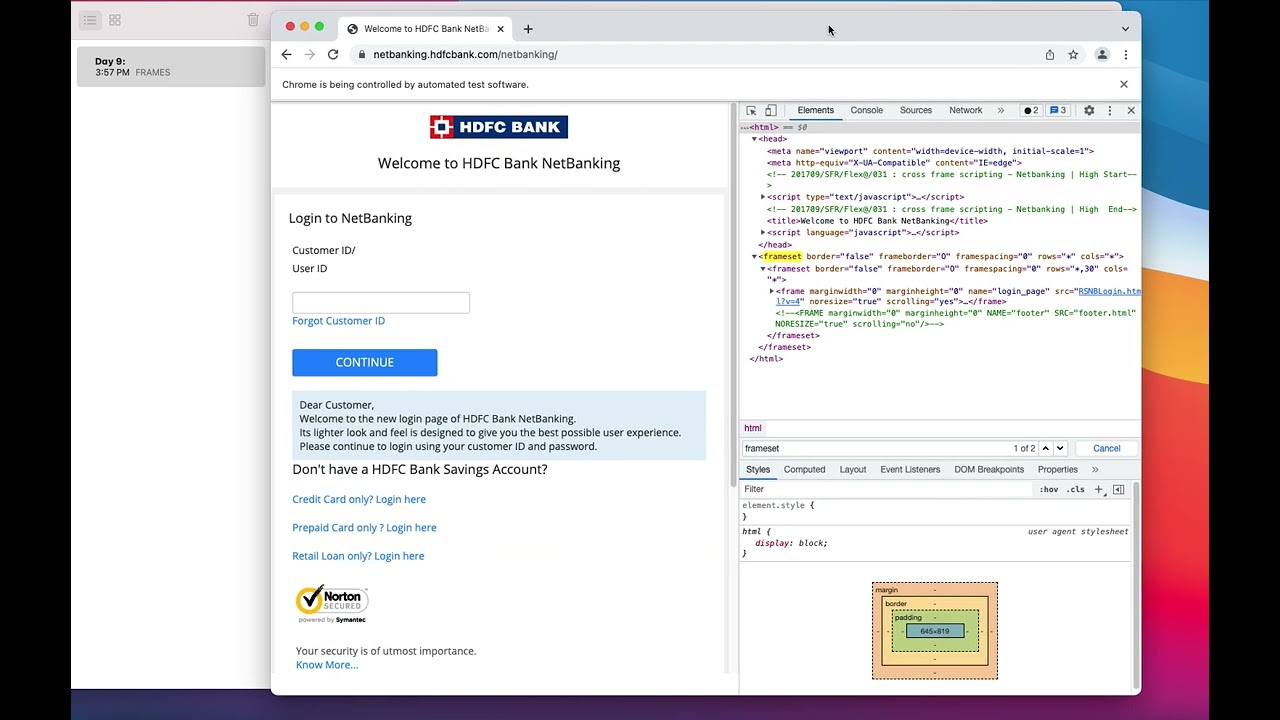1280x720 pixels.
Task: Click the Norton Secured seal
Action: tap(332, 604)
